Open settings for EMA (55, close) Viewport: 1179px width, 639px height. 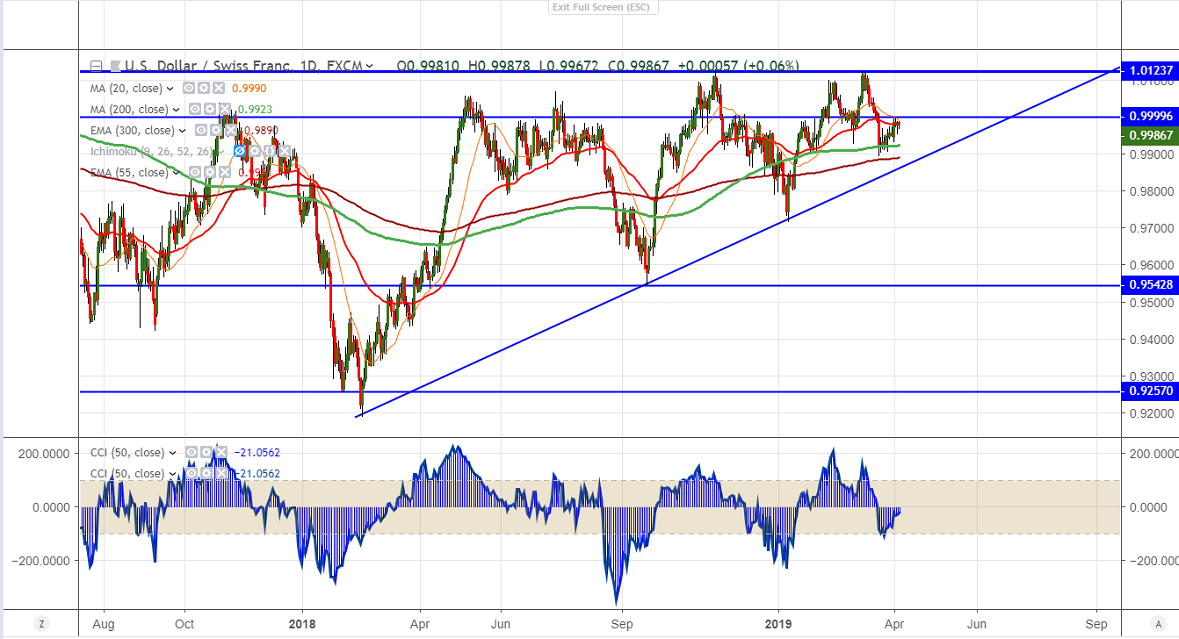point(210,172)
